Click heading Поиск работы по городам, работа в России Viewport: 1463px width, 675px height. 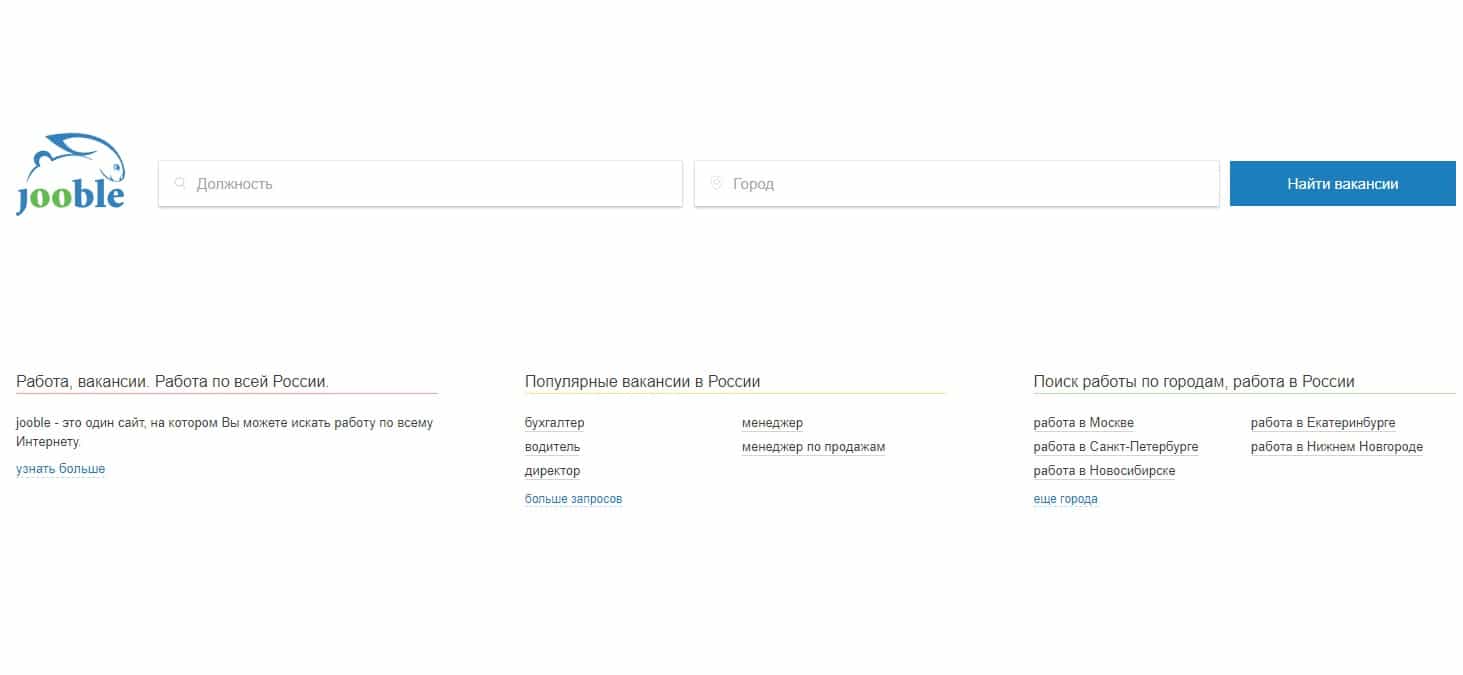pos(1194,382)
